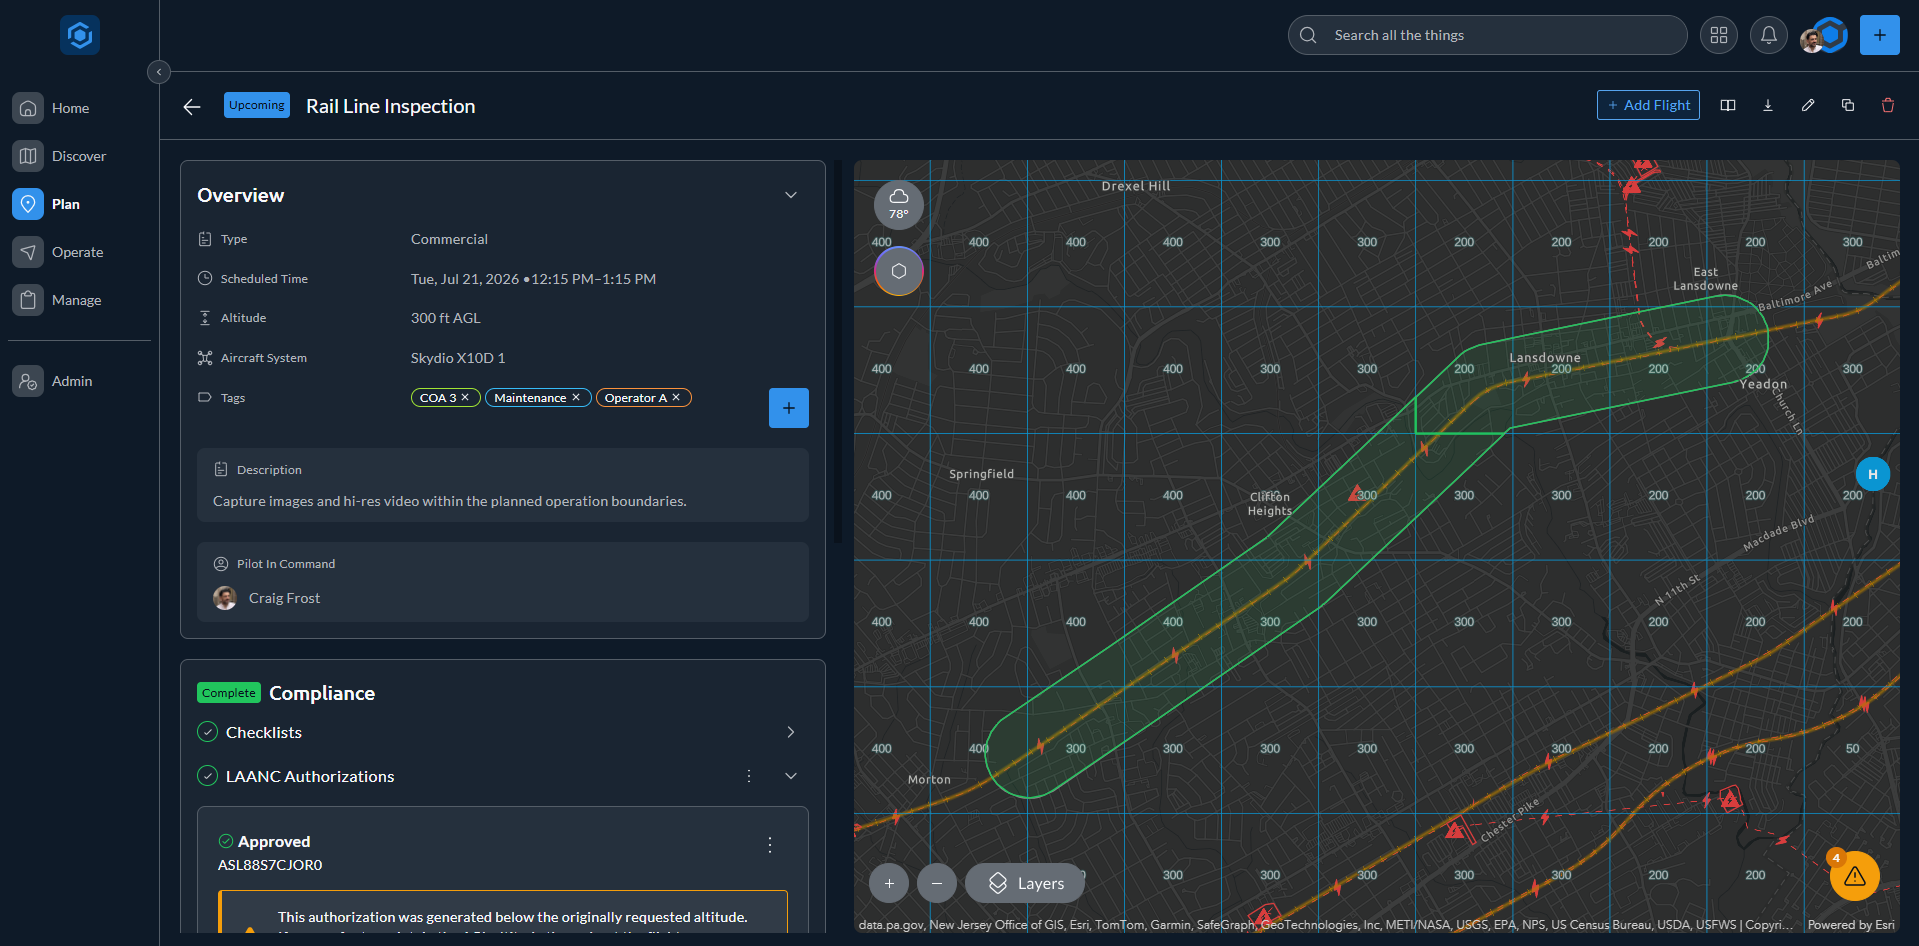Screen dimensions: 1919x946
Task: Delete the mission with the red trash icon
Action: point(1888,105)
